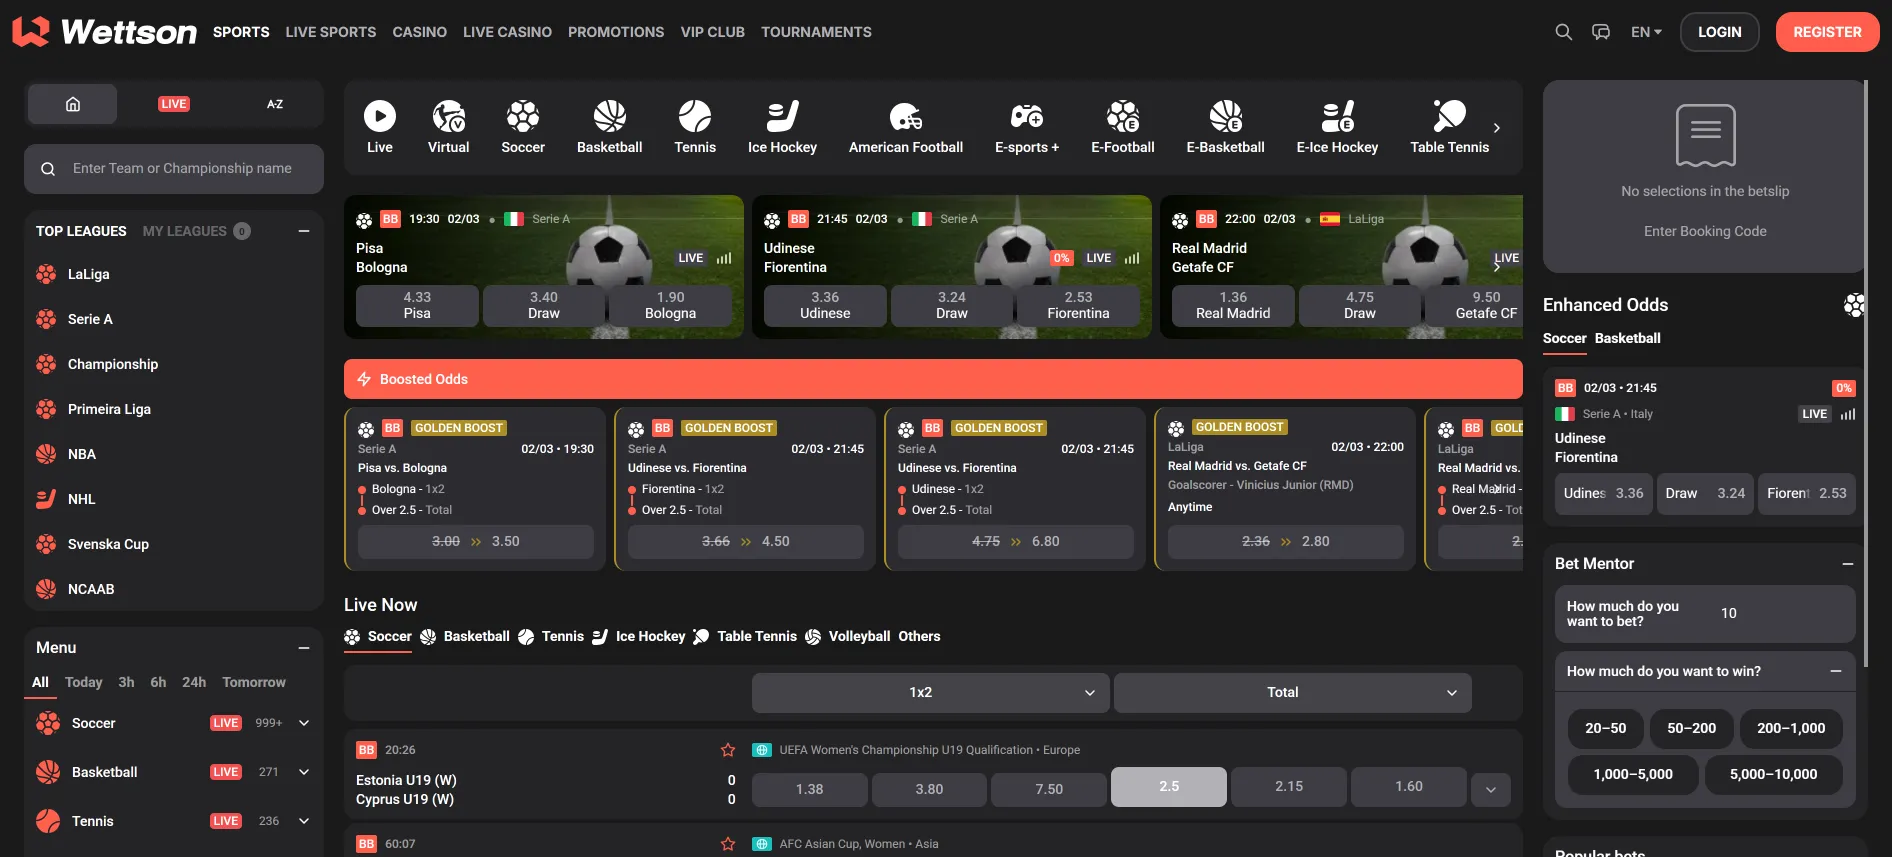Filter menu by Tomorrow
The height and width of the screenshot is (857, 1892).
pos(254,682)
